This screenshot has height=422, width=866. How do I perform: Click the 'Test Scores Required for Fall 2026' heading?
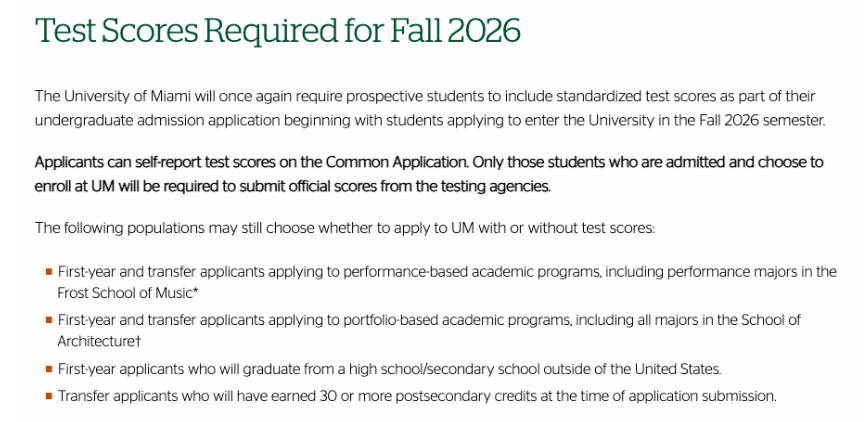click(x=278, y=30)
